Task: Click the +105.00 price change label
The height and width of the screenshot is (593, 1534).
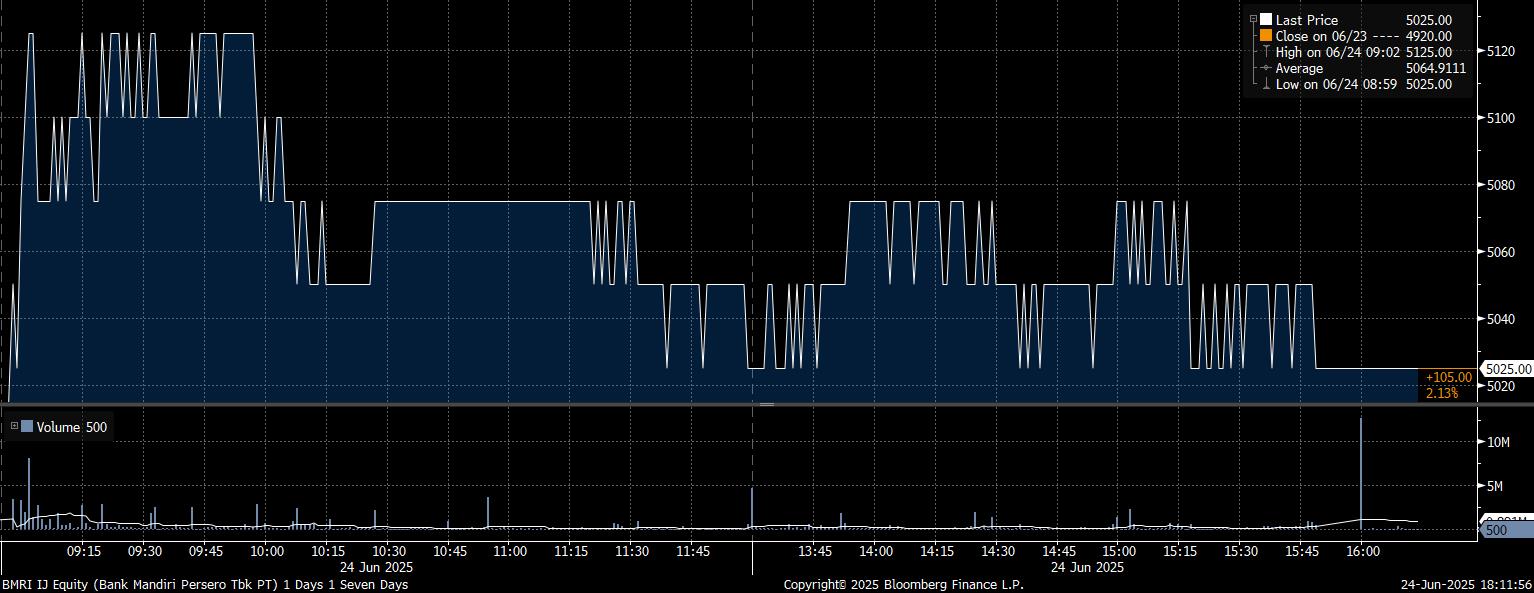Action: click(1448, 377)
